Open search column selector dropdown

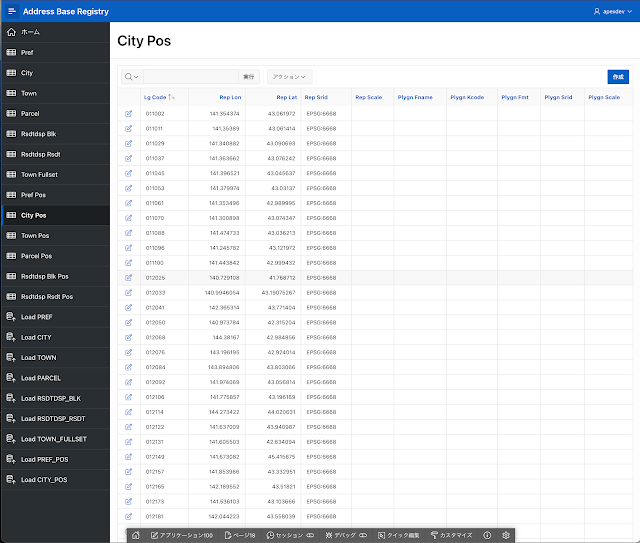[132, 77]
